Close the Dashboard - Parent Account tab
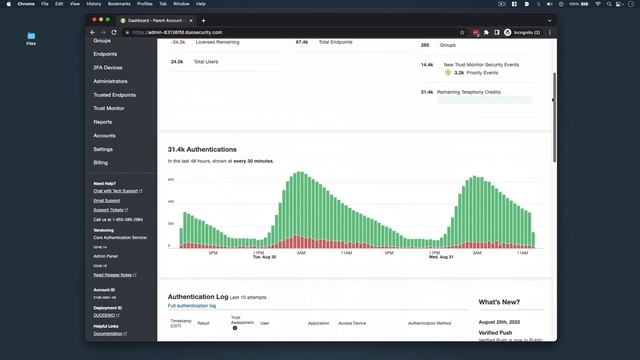 [191, 20]
